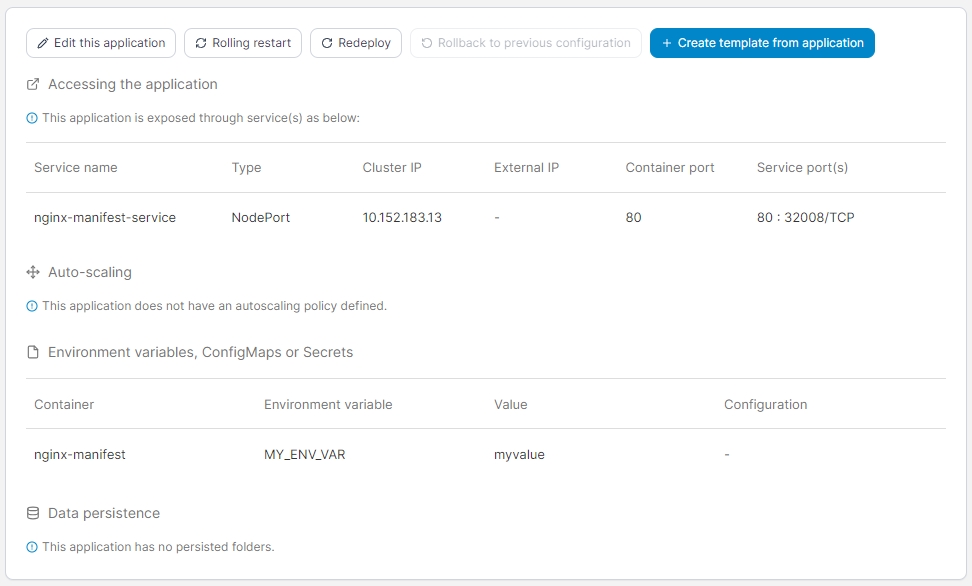Viewport: 972px width, 586px height.
Task: Click the pencil icon on Edit this application
Action: point(43,43)
